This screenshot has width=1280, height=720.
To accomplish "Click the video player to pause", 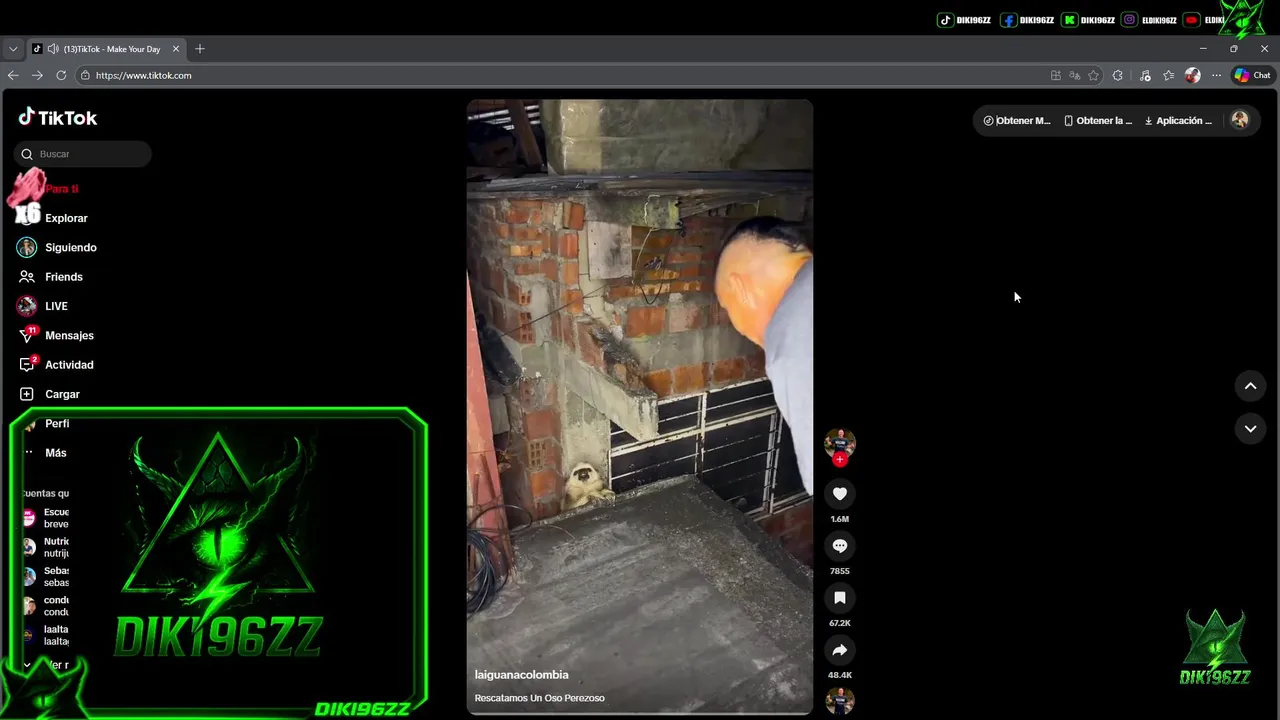I will 640,406.
